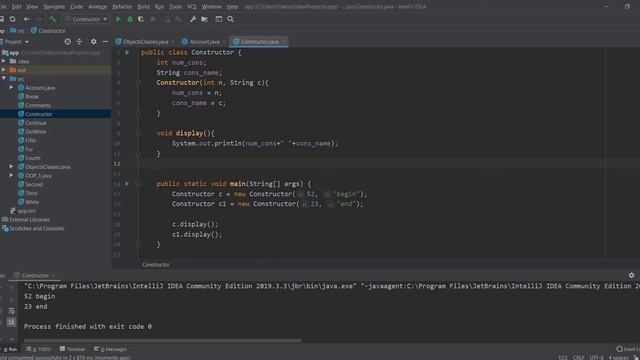This screenshot has height=360, width=640.
Task: Click the Locate/Scroll from Source target icon
Action: [x=68, y=42]
